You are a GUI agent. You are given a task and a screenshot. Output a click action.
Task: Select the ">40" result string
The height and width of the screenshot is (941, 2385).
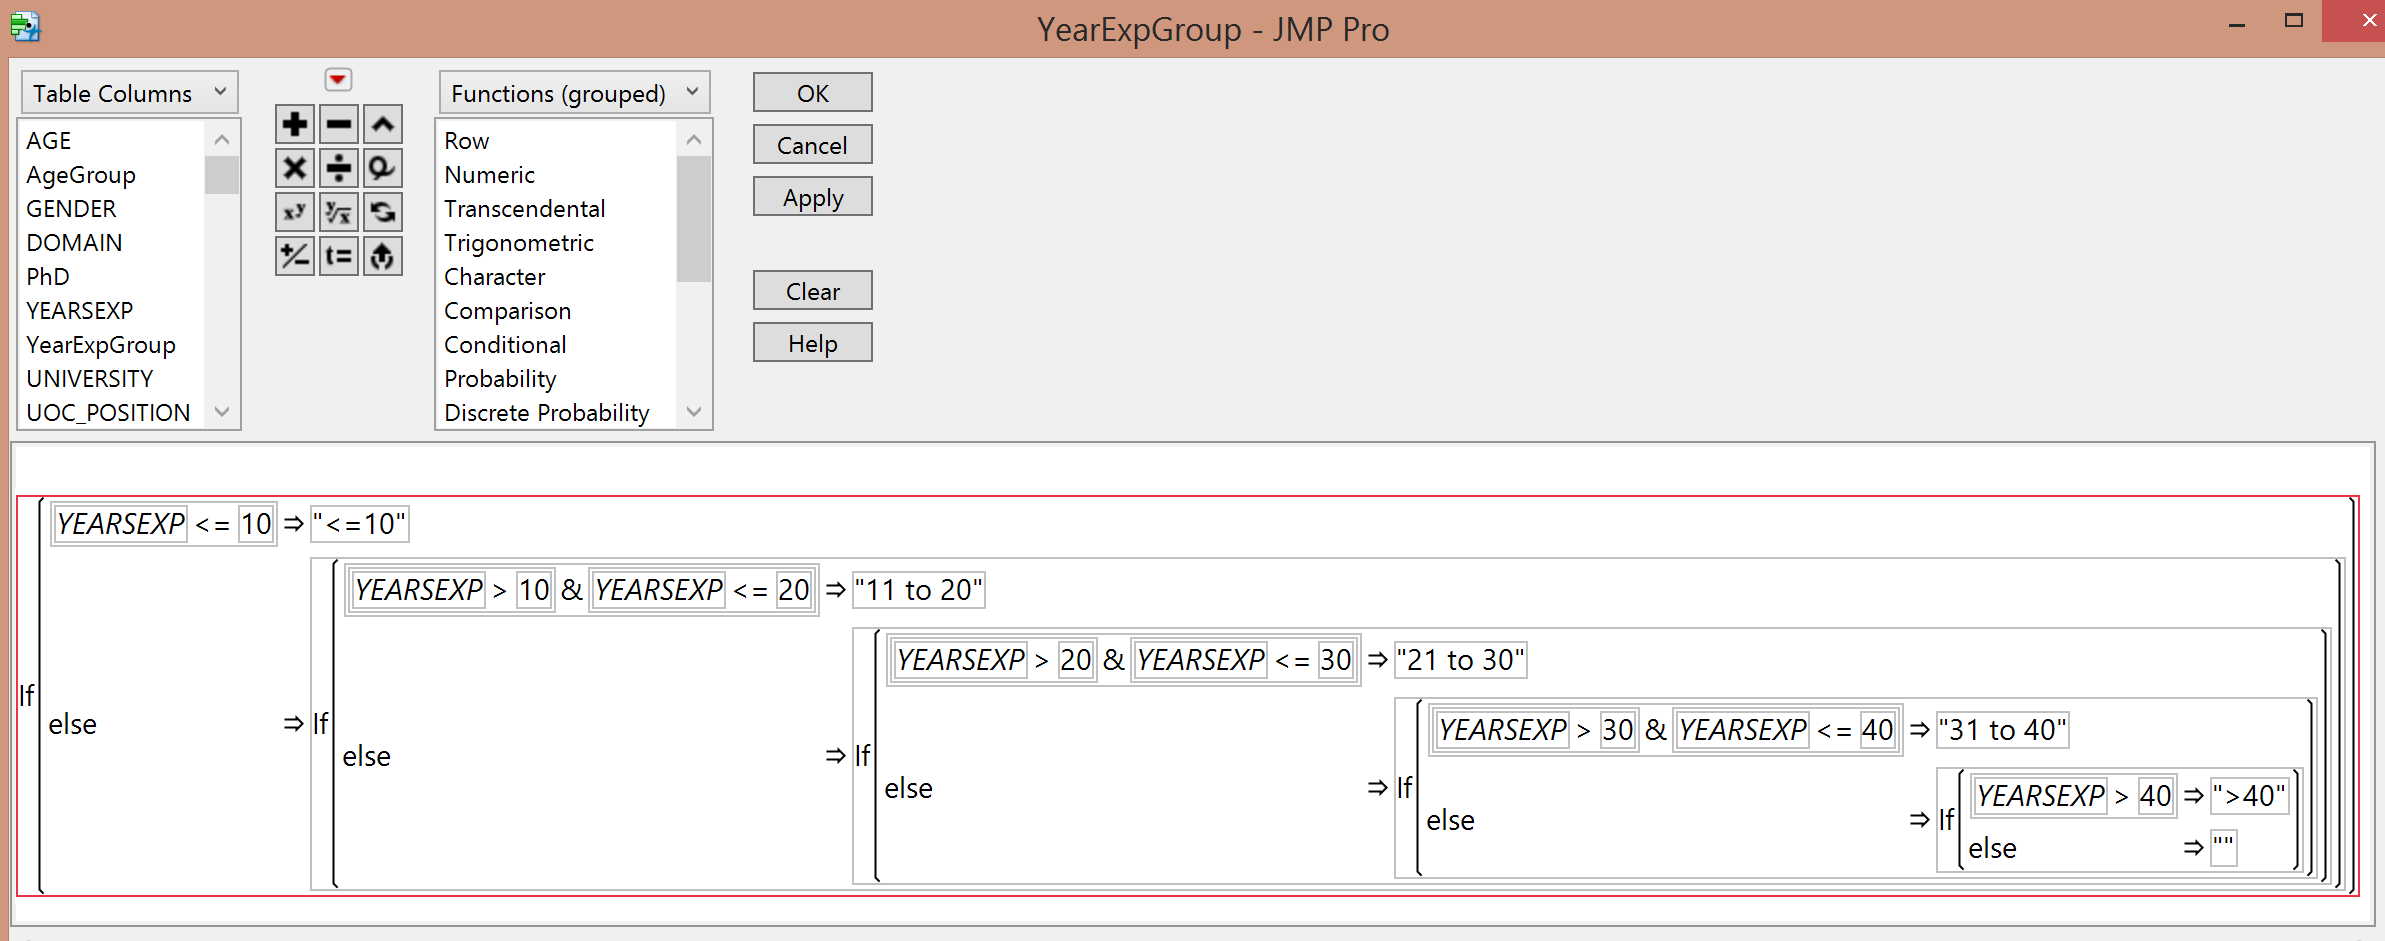(2250, 796)
